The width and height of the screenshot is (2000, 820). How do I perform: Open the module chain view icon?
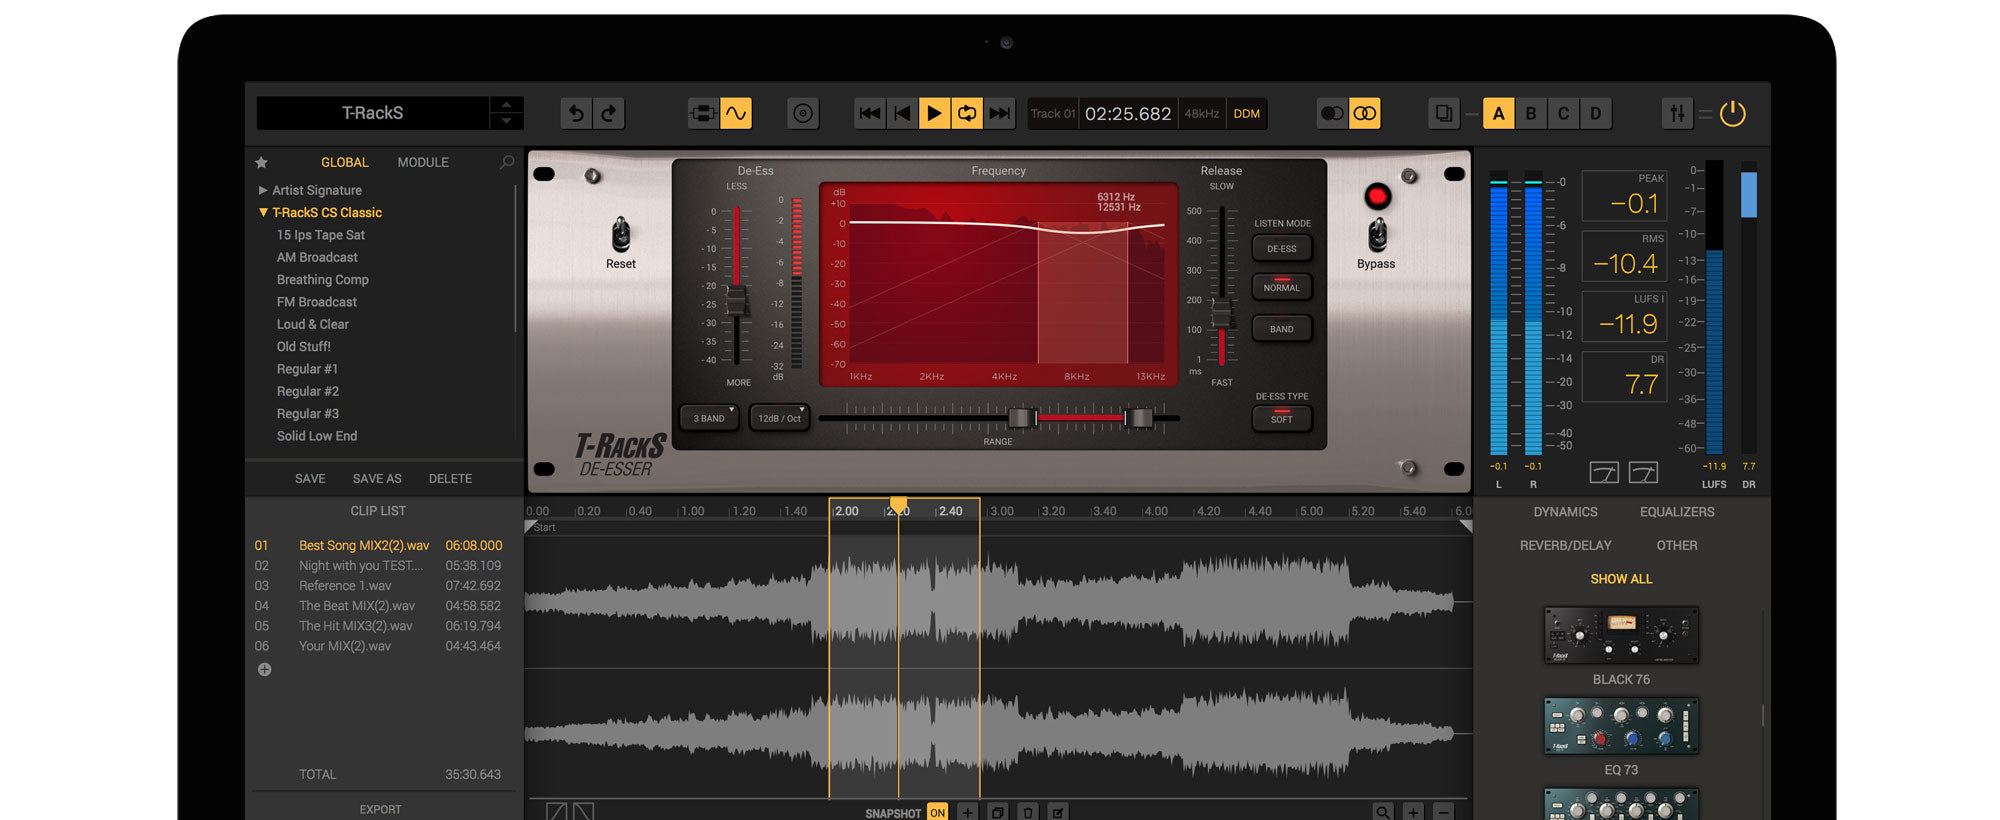click(x=704, y=114)
